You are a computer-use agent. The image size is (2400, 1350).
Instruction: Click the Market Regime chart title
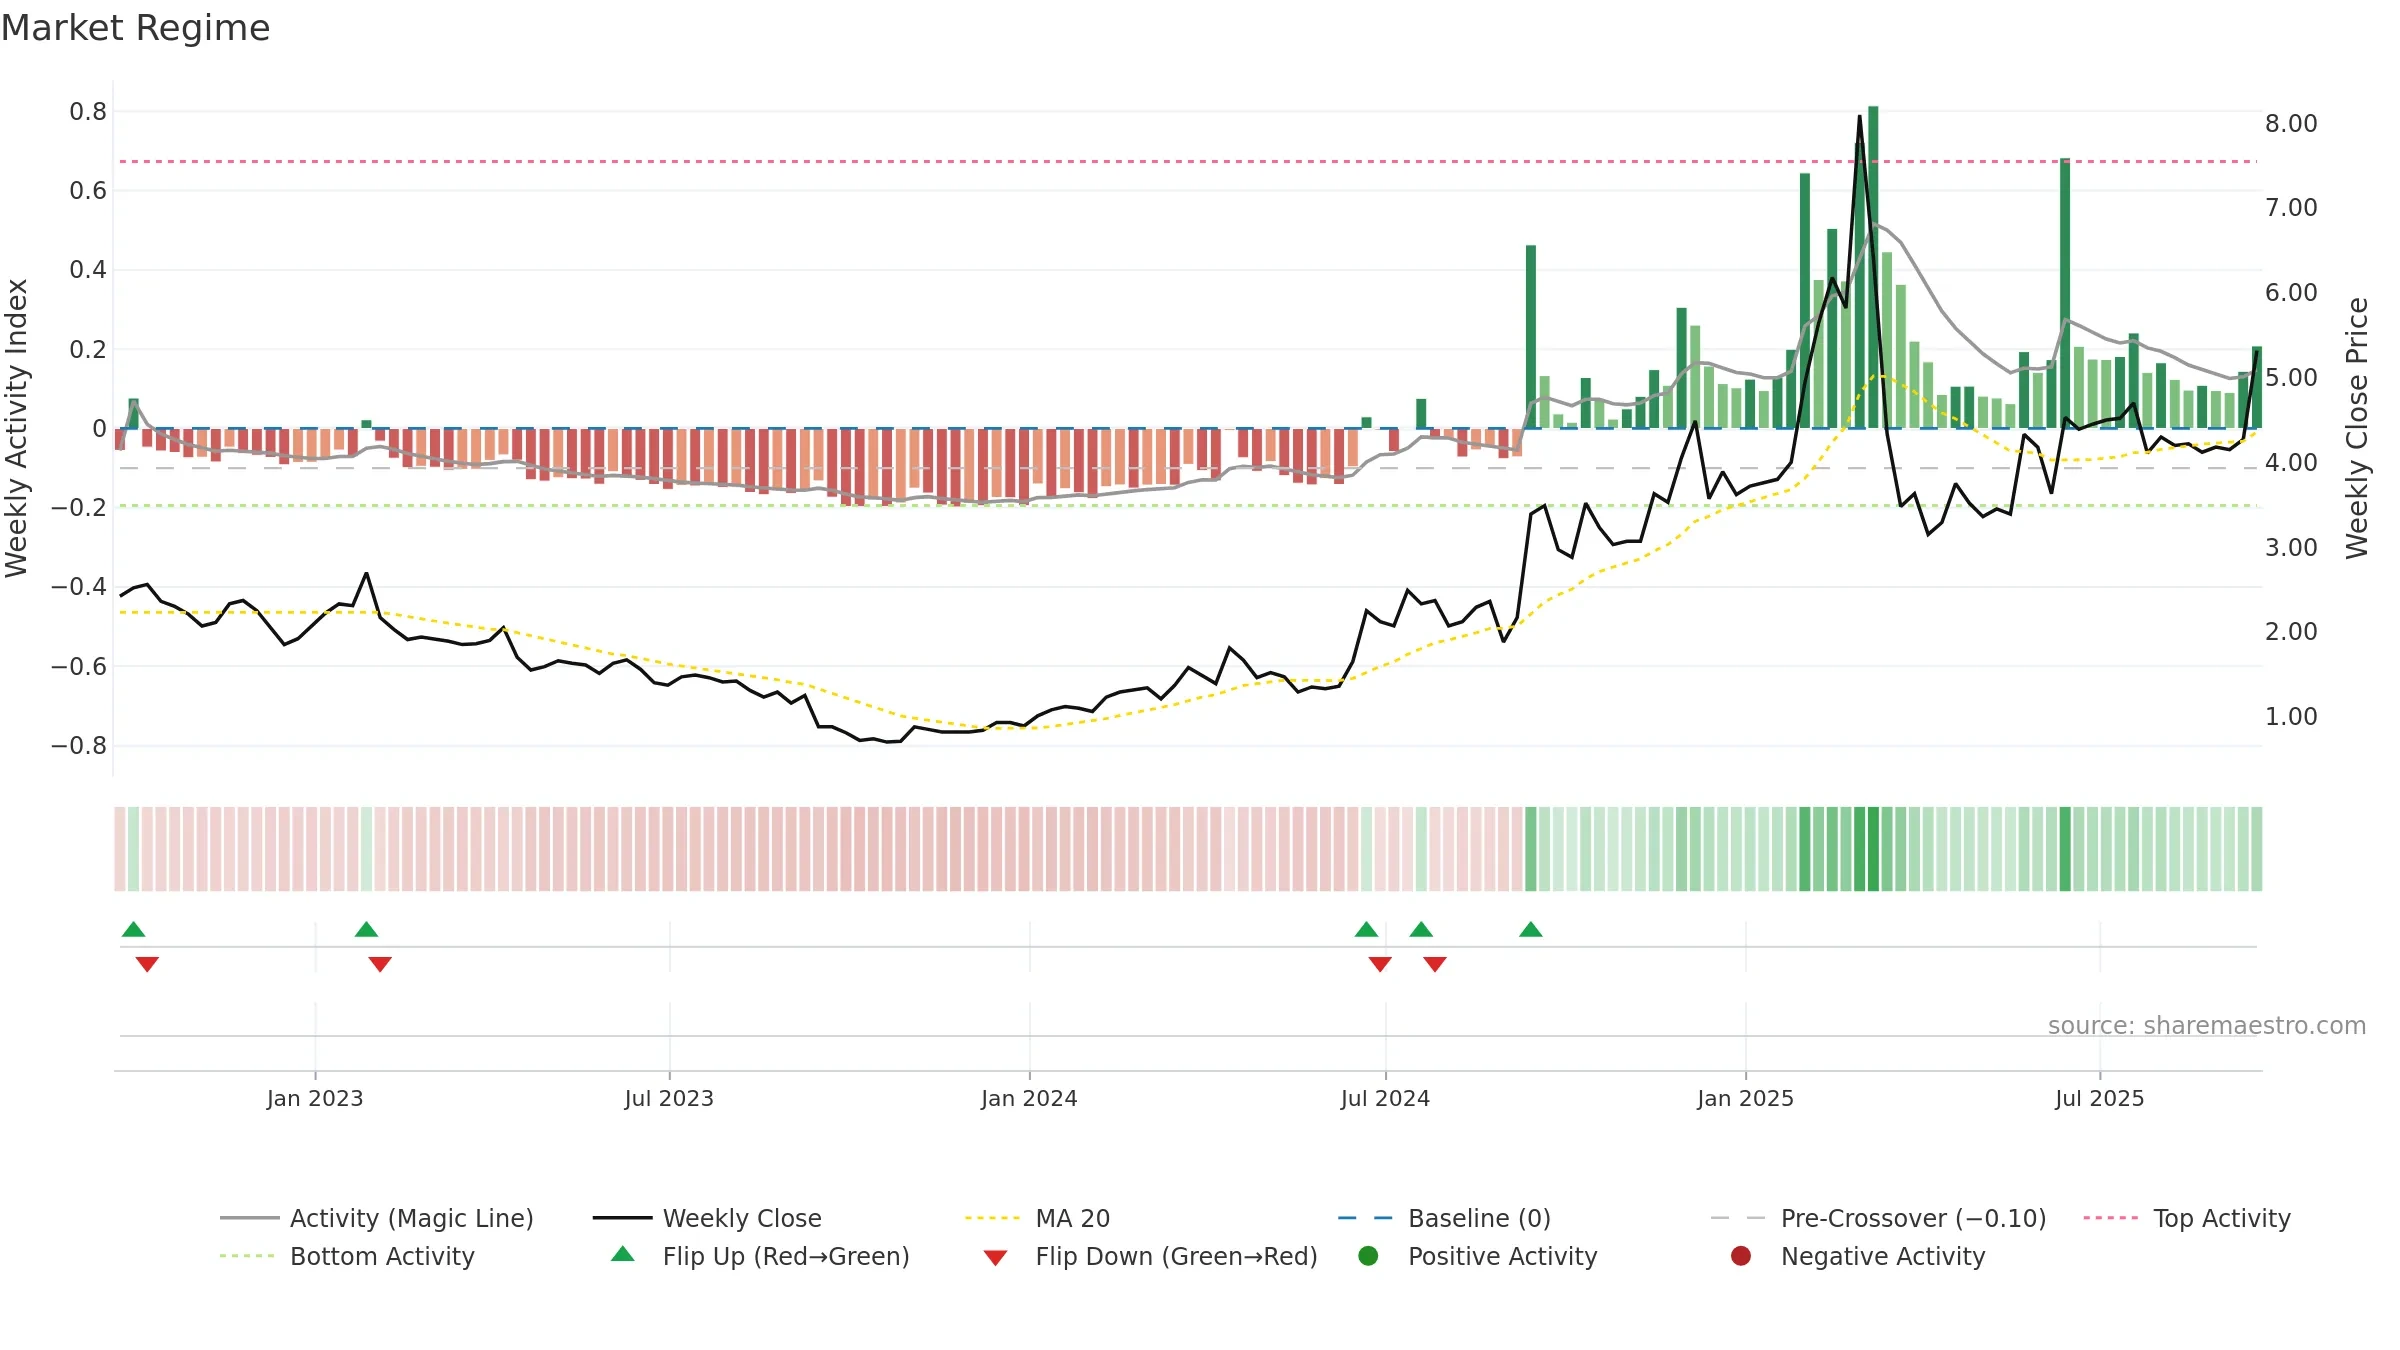tap(135, 28)
